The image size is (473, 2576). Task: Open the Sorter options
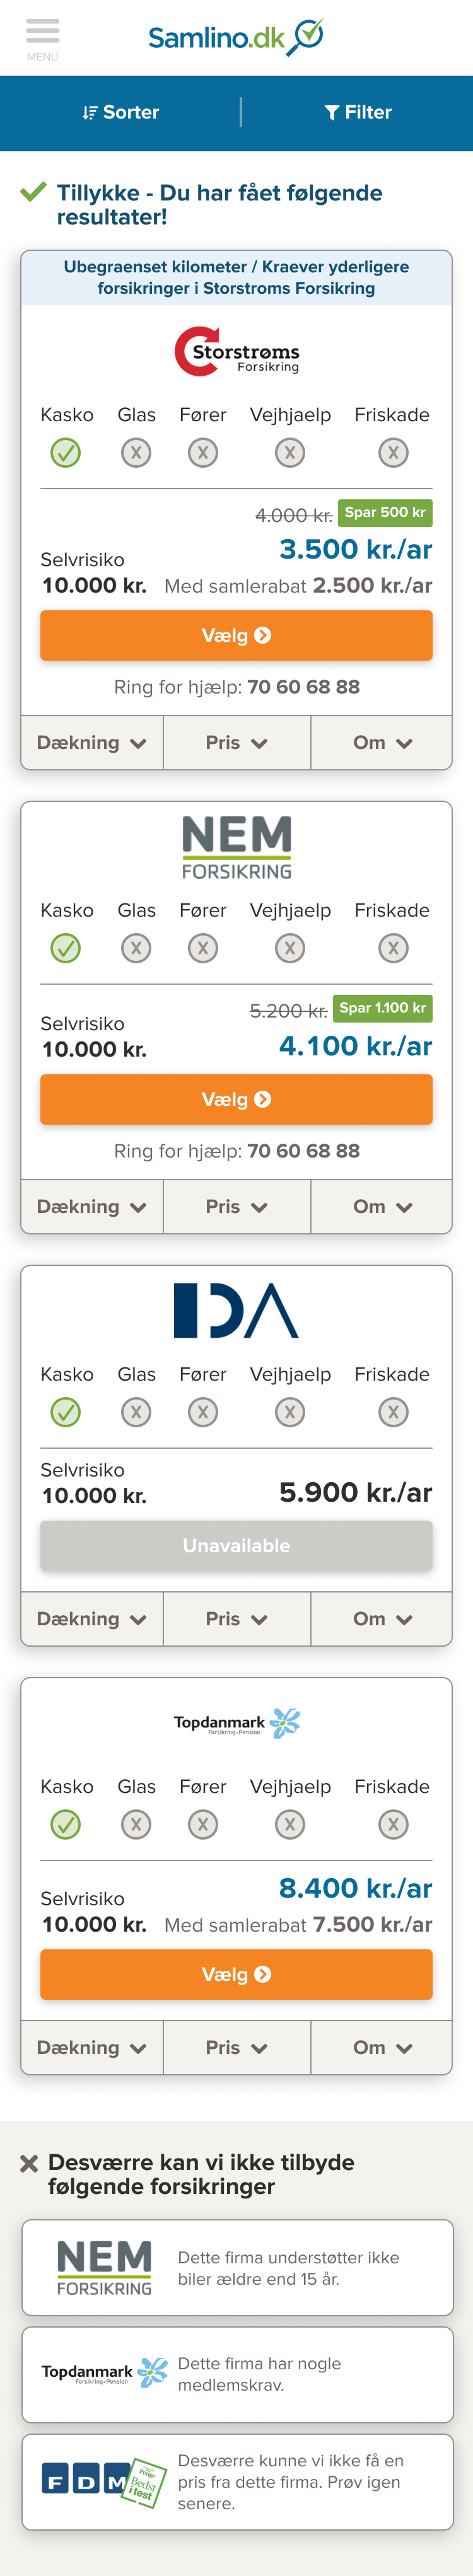coord(120,113)
